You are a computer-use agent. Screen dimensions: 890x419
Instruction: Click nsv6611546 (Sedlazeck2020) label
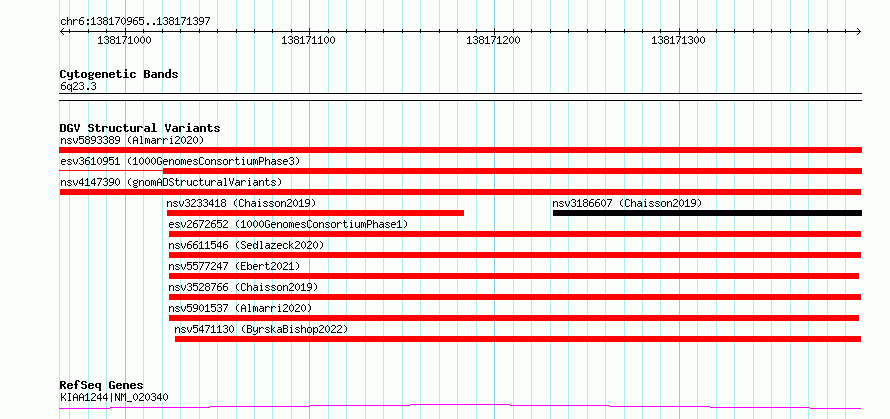click(x=246, y=245)
